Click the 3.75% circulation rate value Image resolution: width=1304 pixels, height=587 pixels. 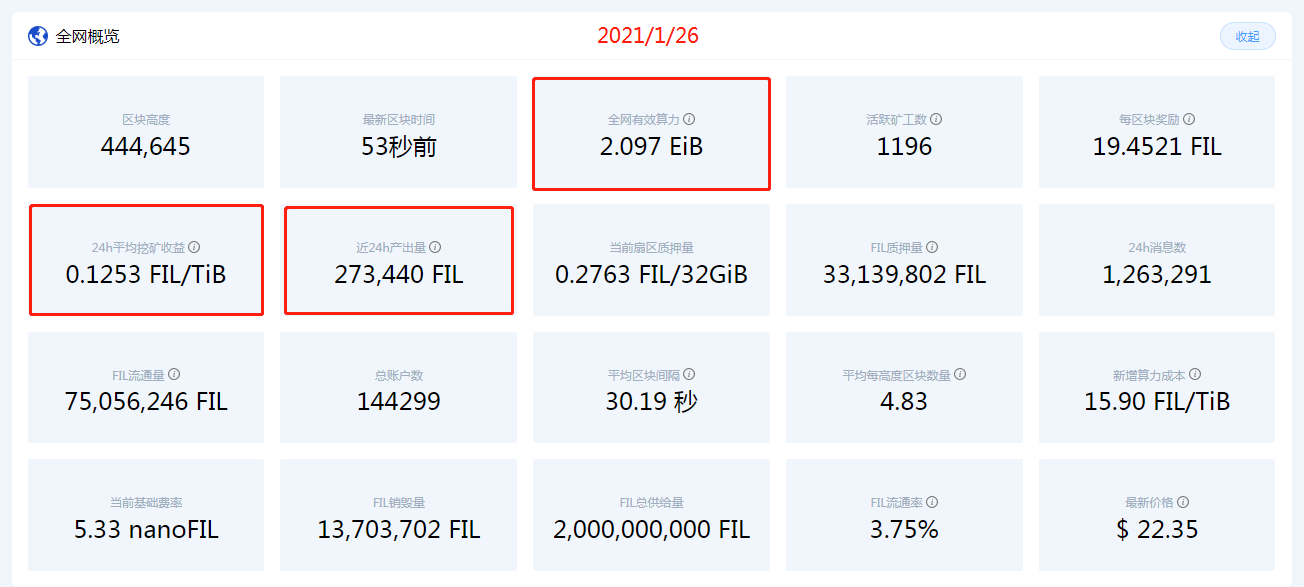[904, 530]
